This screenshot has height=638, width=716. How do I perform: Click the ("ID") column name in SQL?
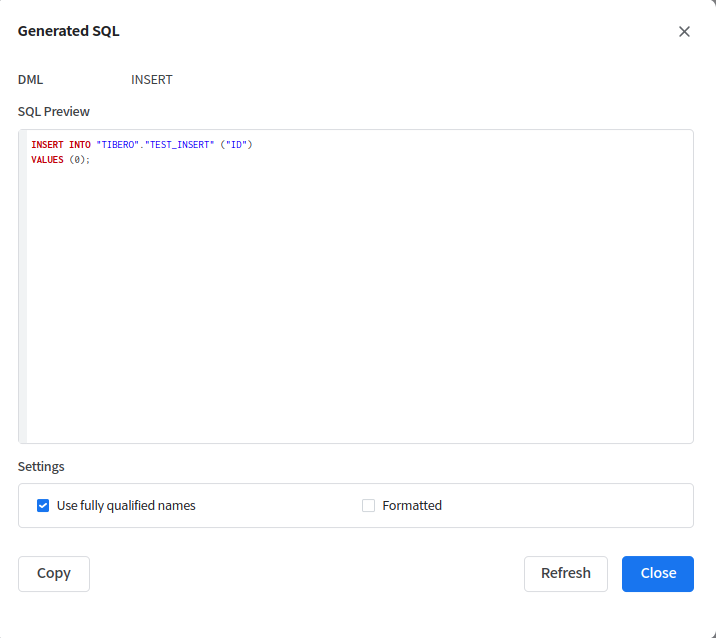point(237,145)
